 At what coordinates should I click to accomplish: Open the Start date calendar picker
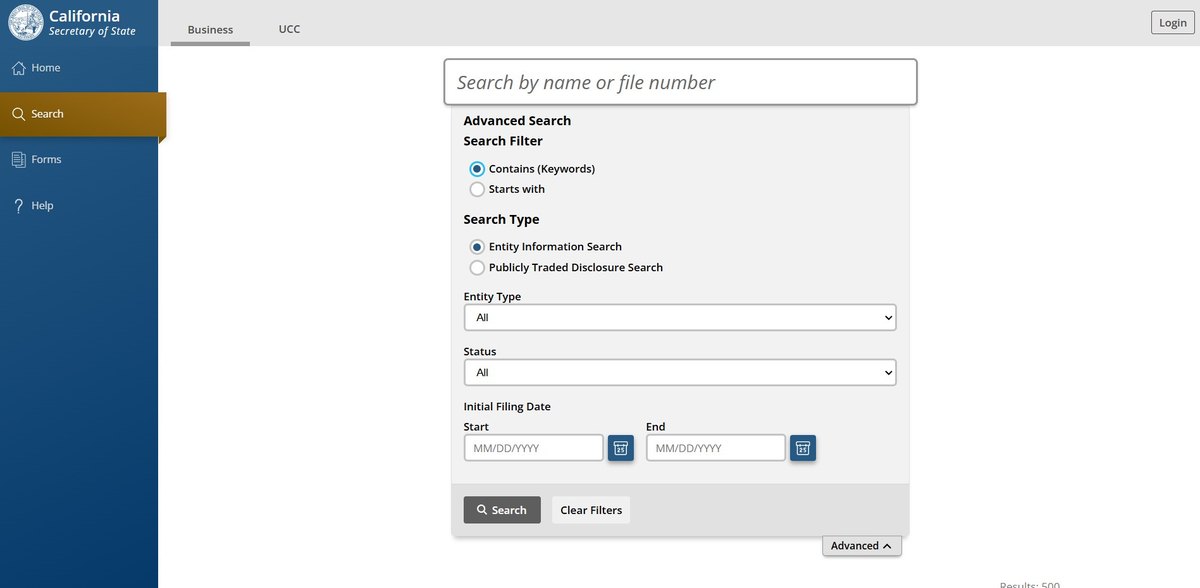point(621,448)
